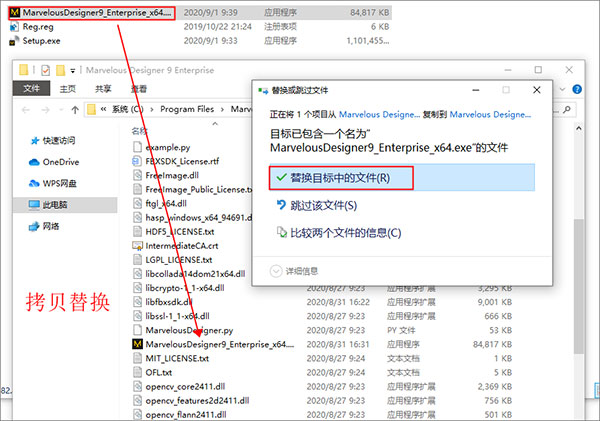Select FBXSDK_License.rtf file
Image resolution: width=600 pixels, height=421 pixels.
tap(182, 161)
